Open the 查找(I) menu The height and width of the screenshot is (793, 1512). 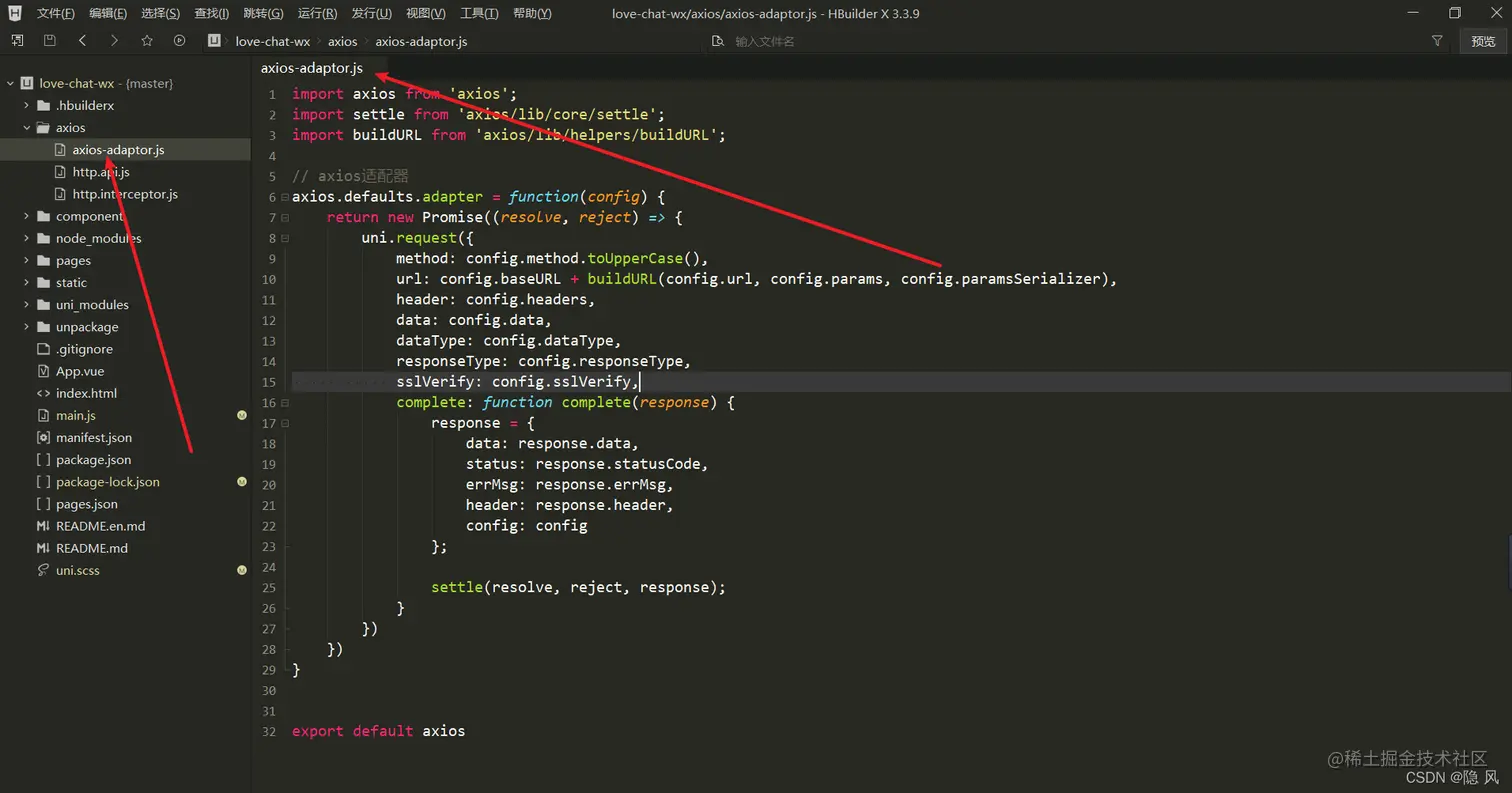pos(211,13)
